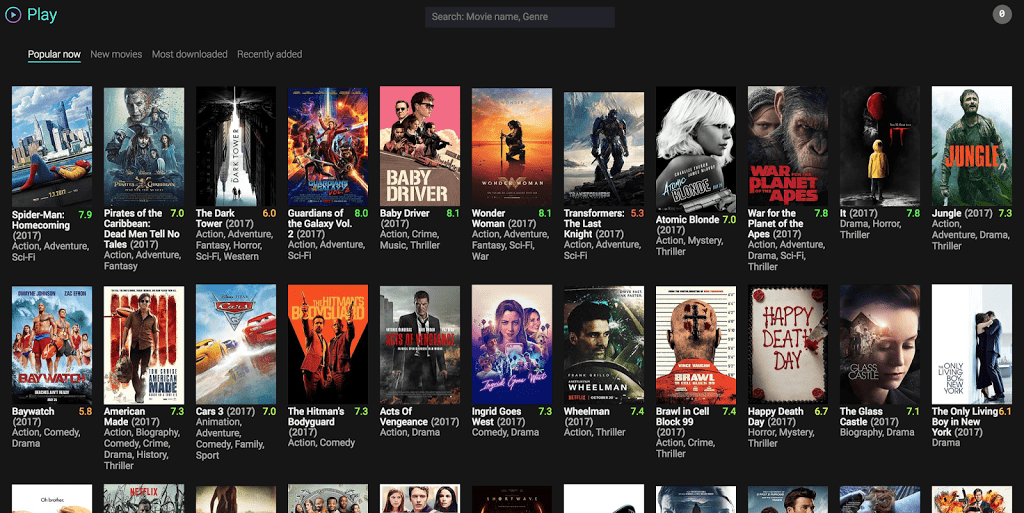The image size is (1024, 513).
Task: Switch to the New movies tab
Action: (x=116, y=54)
